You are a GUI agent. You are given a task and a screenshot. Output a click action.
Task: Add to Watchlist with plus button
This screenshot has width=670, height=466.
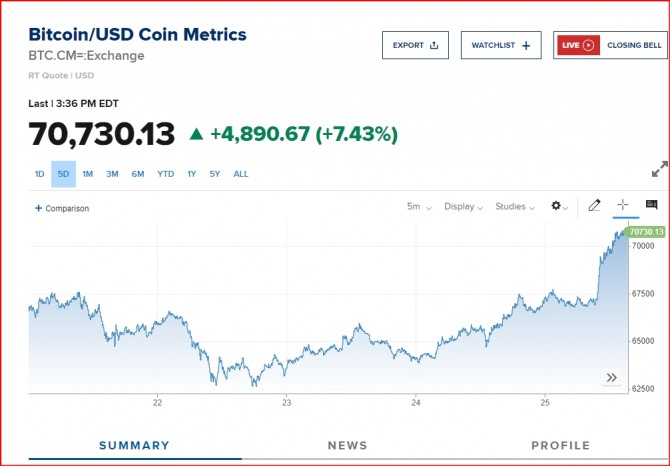pos(500,45)
